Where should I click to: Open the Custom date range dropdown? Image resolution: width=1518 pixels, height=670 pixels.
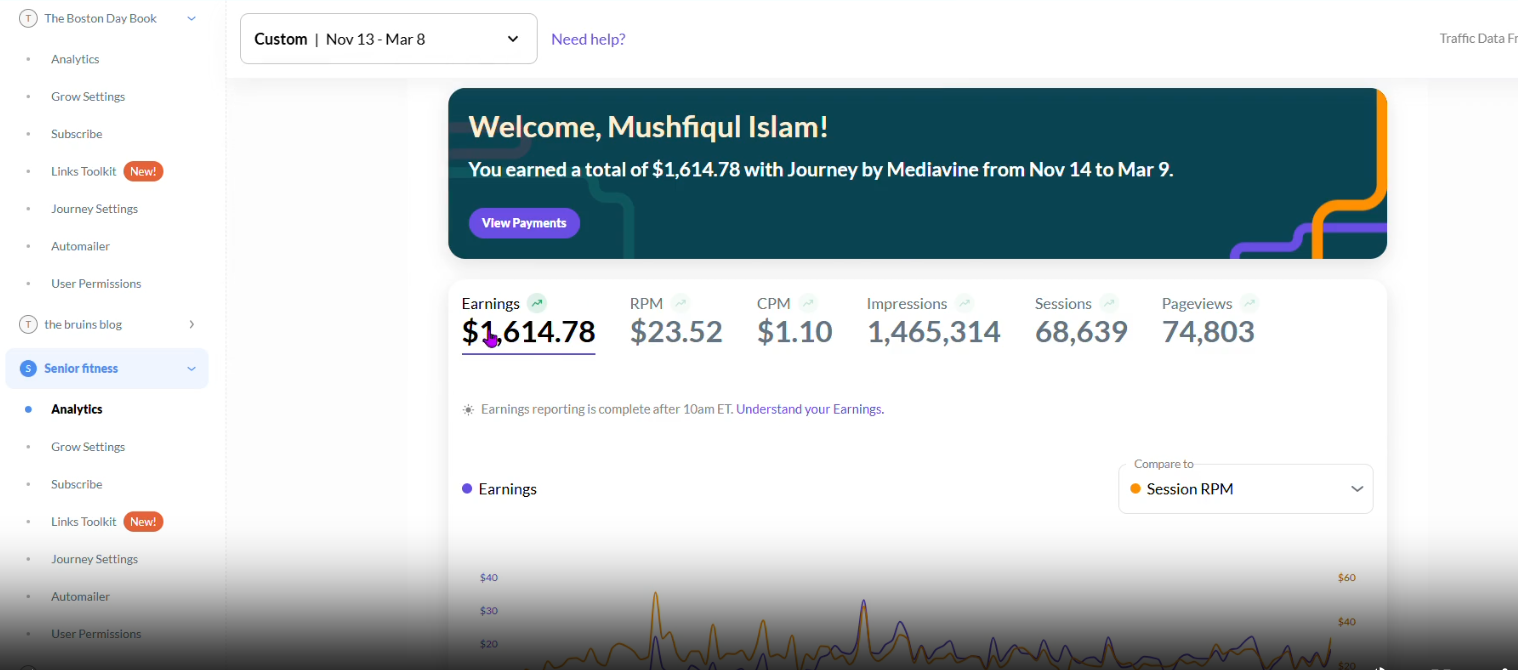[x=389, y=39]
